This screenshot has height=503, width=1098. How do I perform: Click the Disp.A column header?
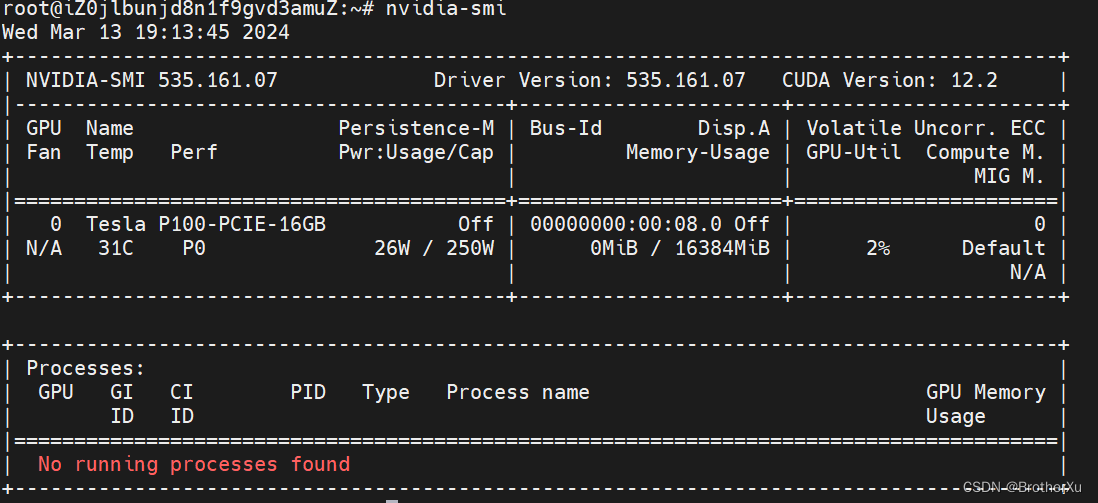pyautogui.click(x=734, y=128)
